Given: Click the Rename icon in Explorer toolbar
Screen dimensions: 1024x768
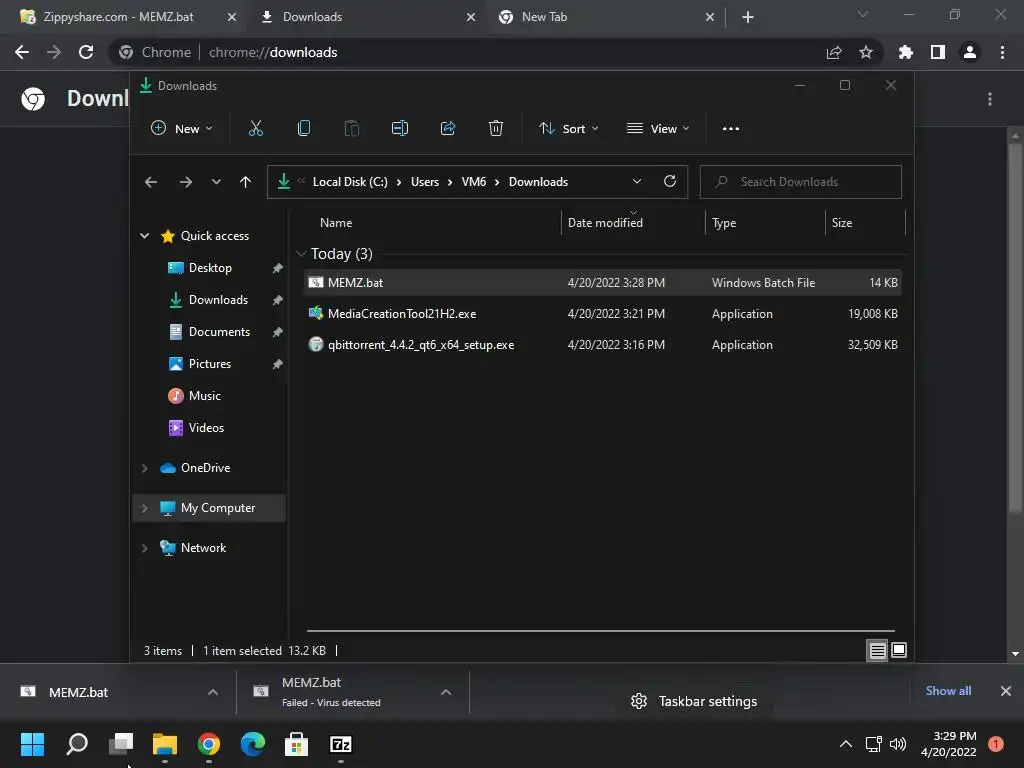Looking at the screenshot, I should click(400, 129).
